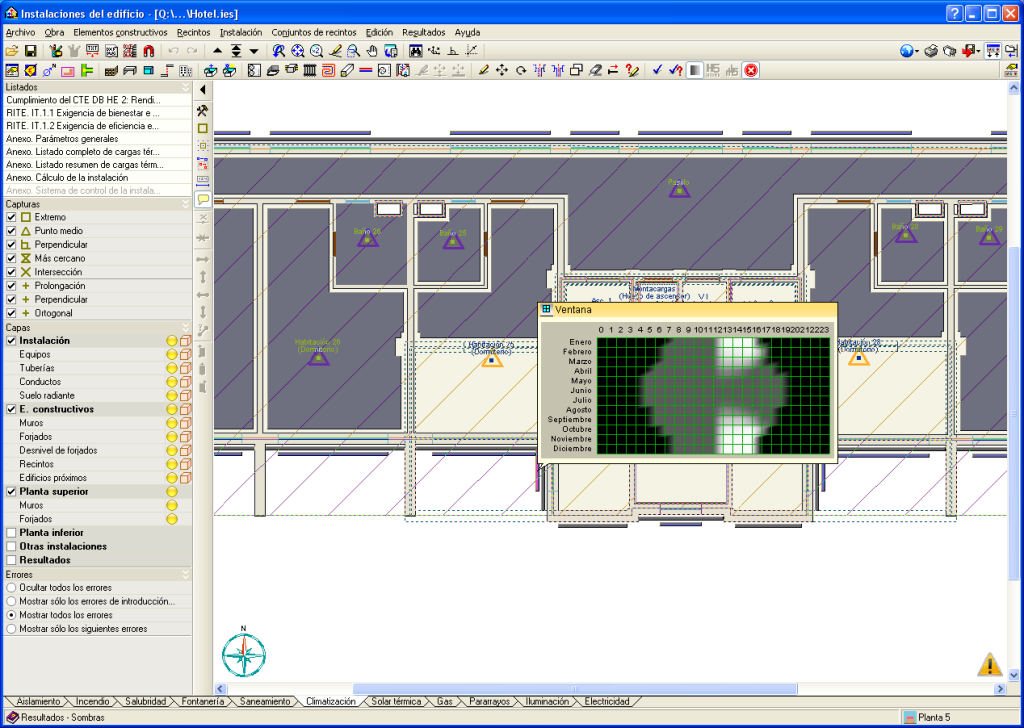Click the open file folder icon
The height and width of the screenshot is (728, 1024).
point(12,51)
